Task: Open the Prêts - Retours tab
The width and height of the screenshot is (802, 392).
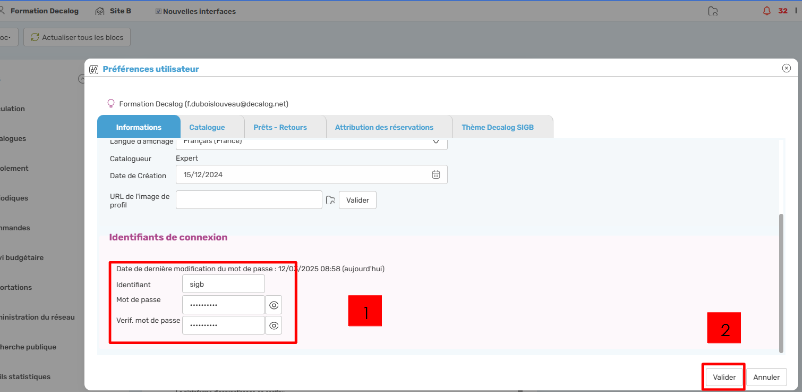Action: click(x=280, y=127)
